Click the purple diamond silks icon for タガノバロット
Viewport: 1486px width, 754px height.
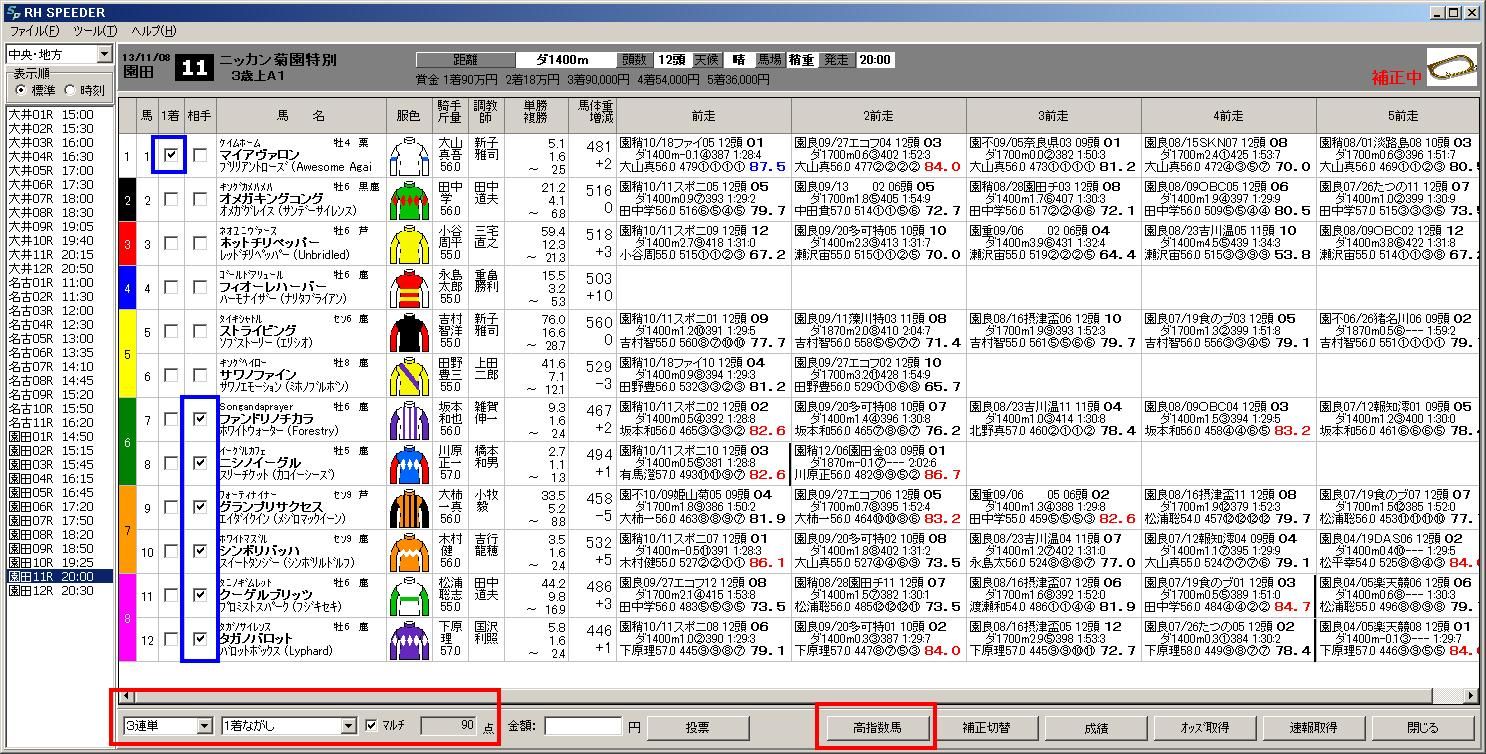click(409, 640)
